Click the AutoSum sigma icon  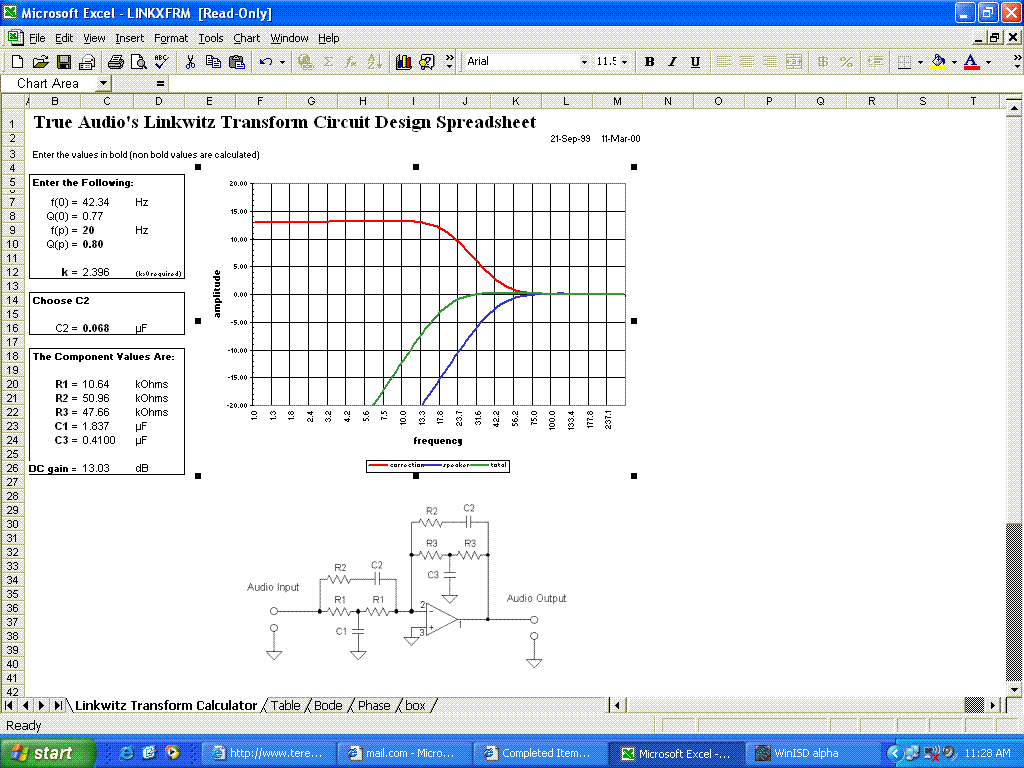coord(328,61)
